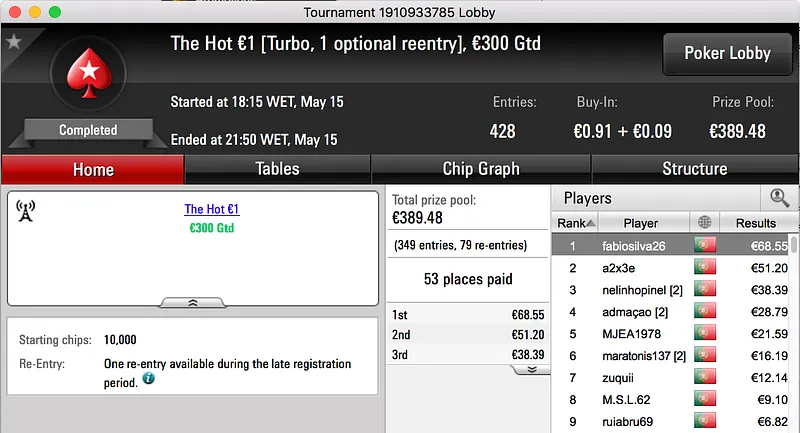This screenshot has width=800, height=433.
Task: Expand the prize payouts list chevron
Action: 532,368
